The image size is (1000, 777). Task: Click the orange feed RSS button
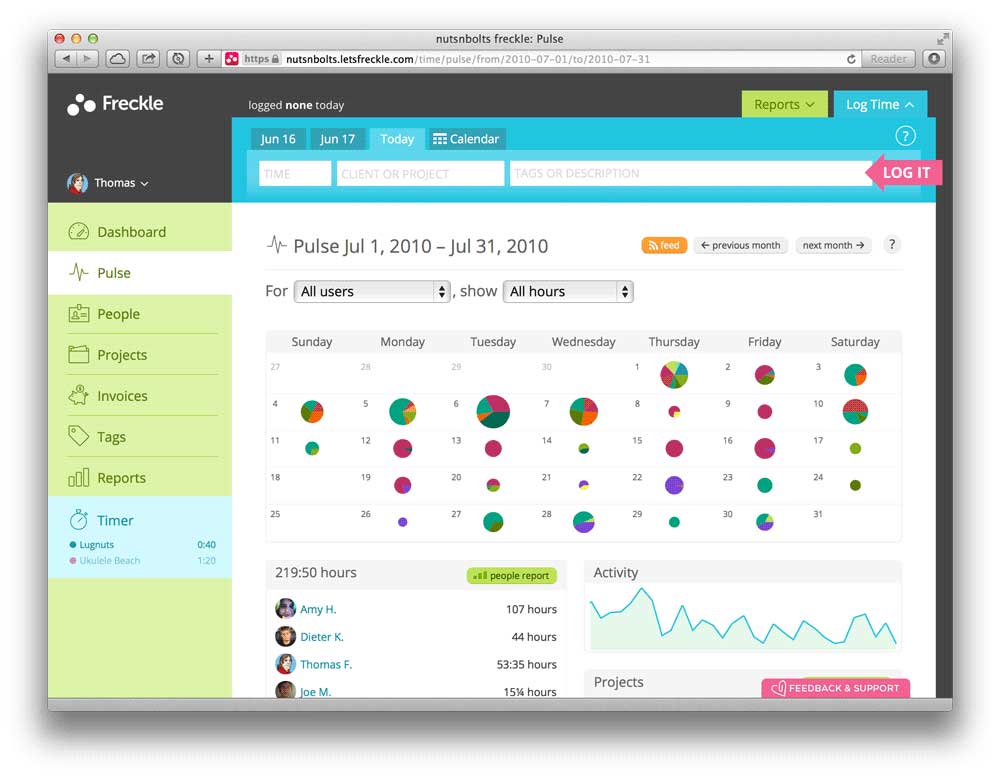click(664, 245)
